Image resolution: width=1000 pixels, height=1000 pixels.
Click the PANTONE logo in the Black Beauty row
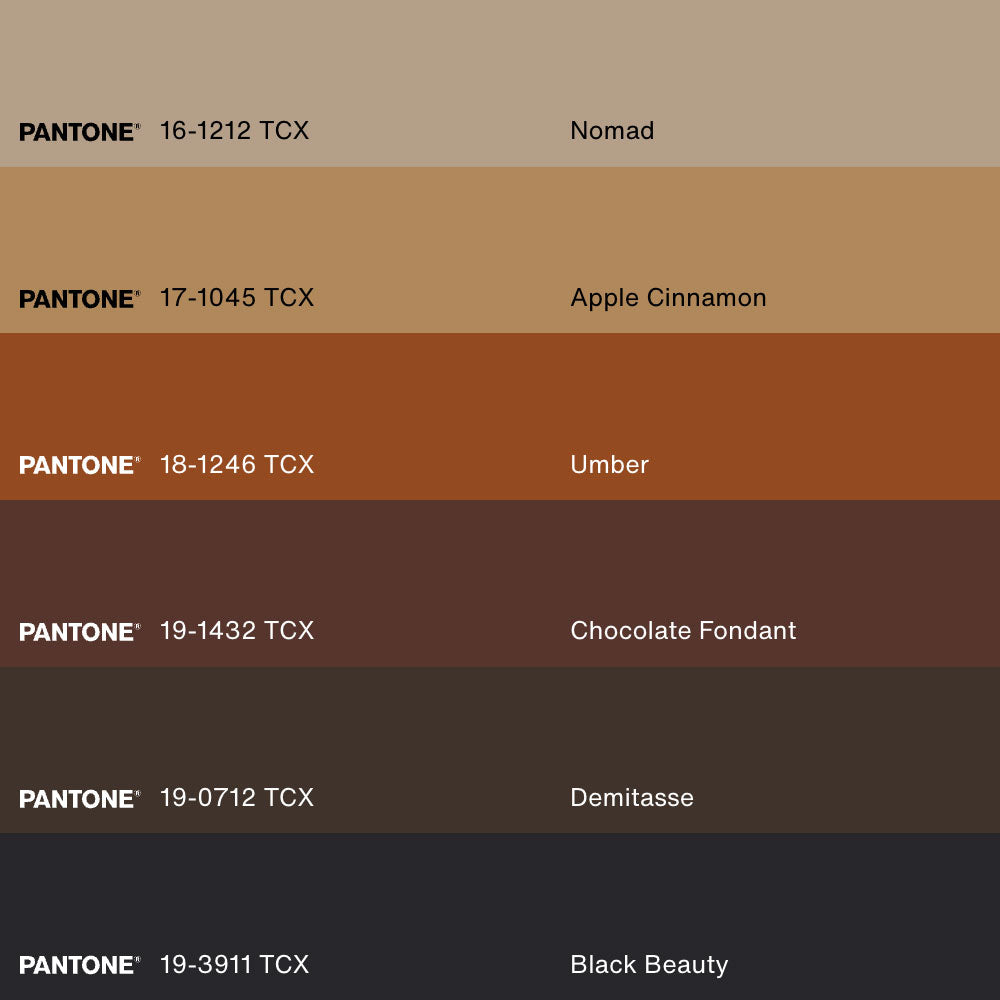point(79,965)
